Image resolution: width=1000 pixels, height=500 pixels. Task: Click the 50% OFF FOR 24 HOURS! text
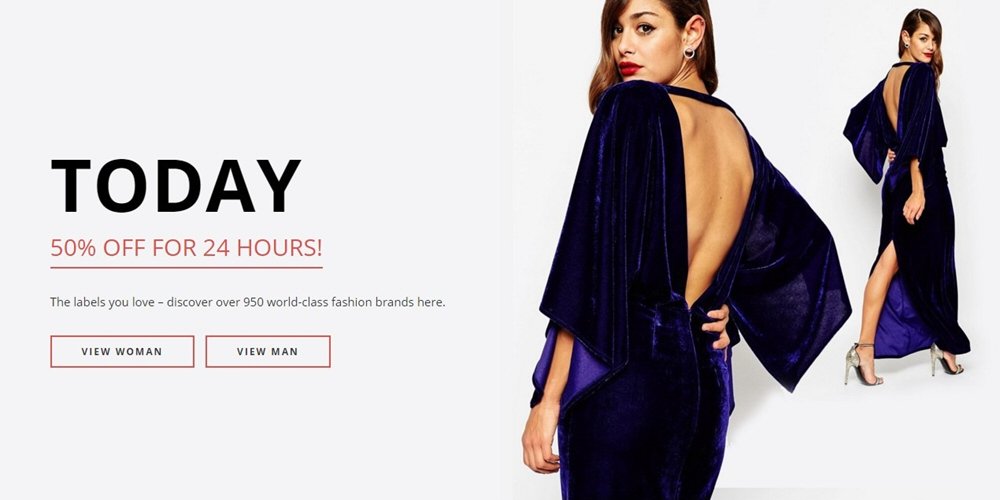click(x=186, y=247)
